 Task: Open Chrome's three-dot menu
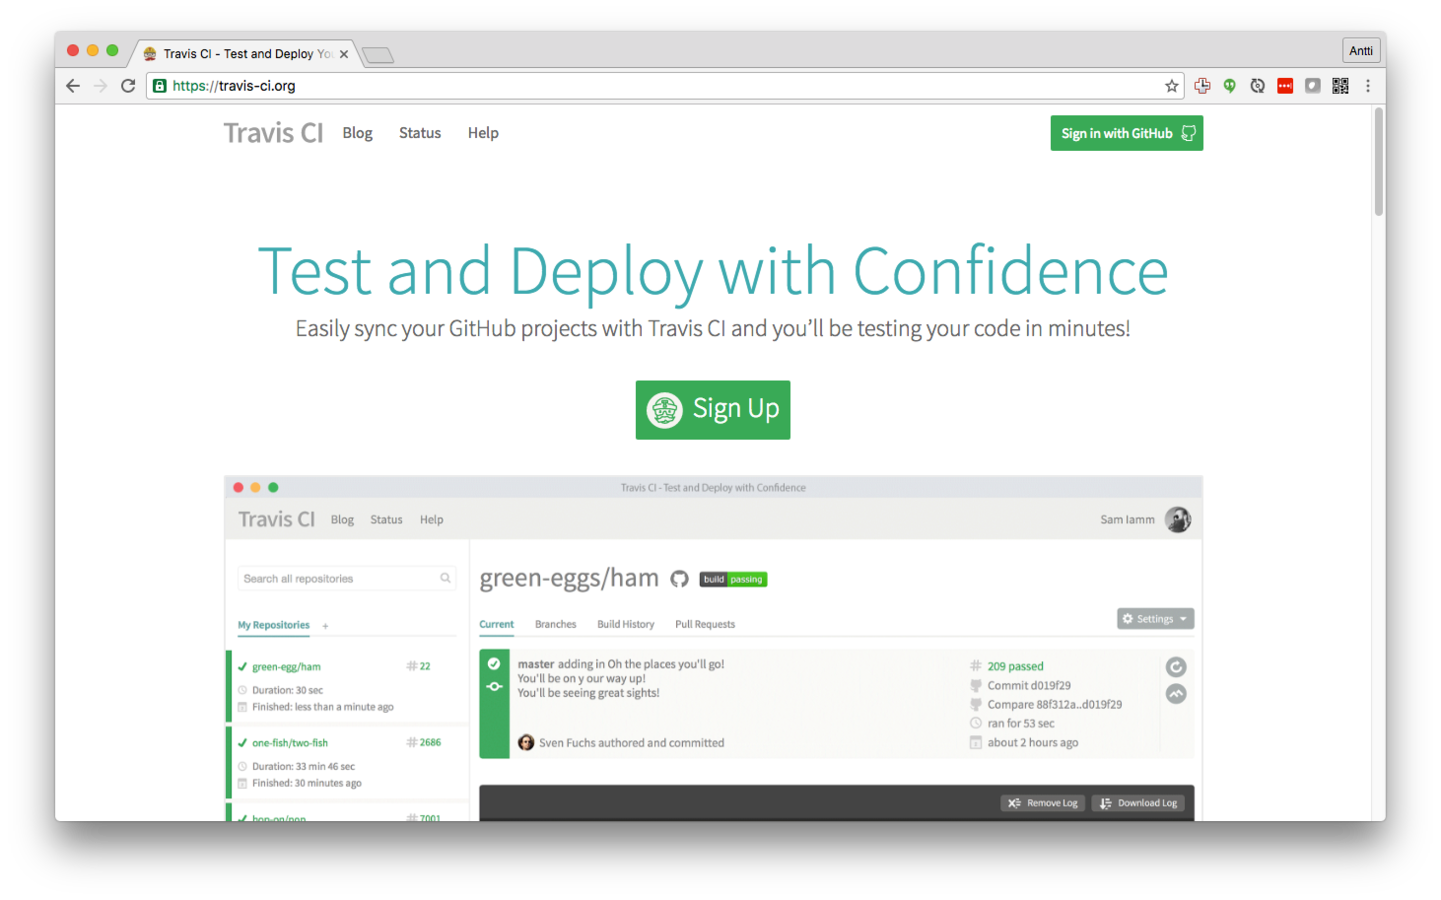1367,86
